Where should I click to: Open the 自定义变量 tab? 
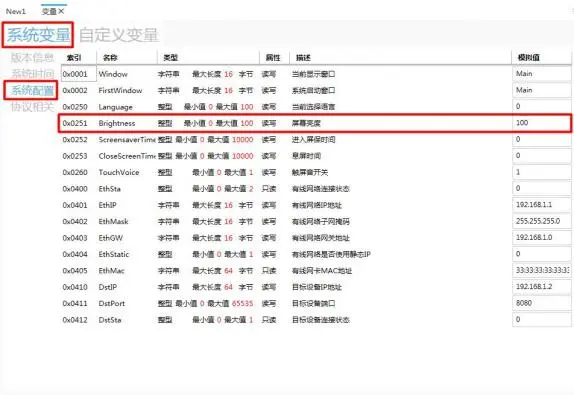click(118, 35)
